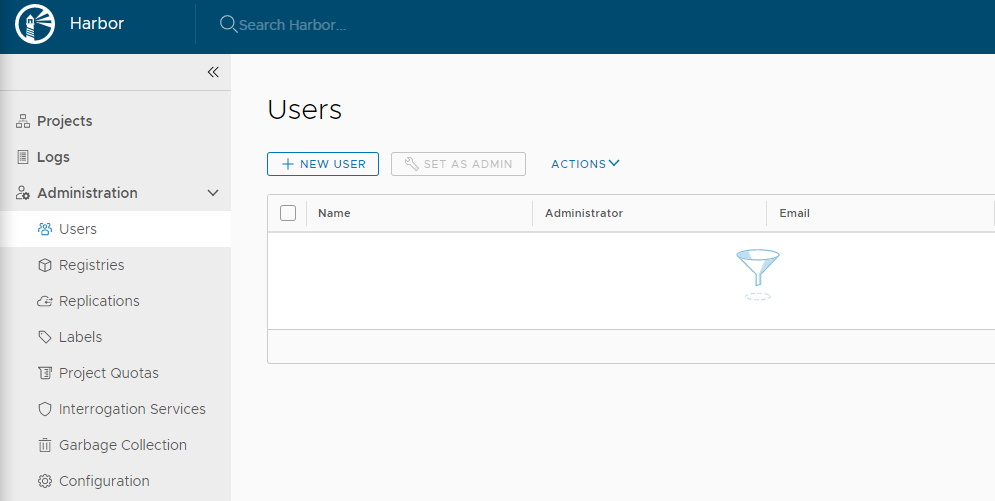Click the Registries cube icon
The image size is (995, 501).
(44, 265)
